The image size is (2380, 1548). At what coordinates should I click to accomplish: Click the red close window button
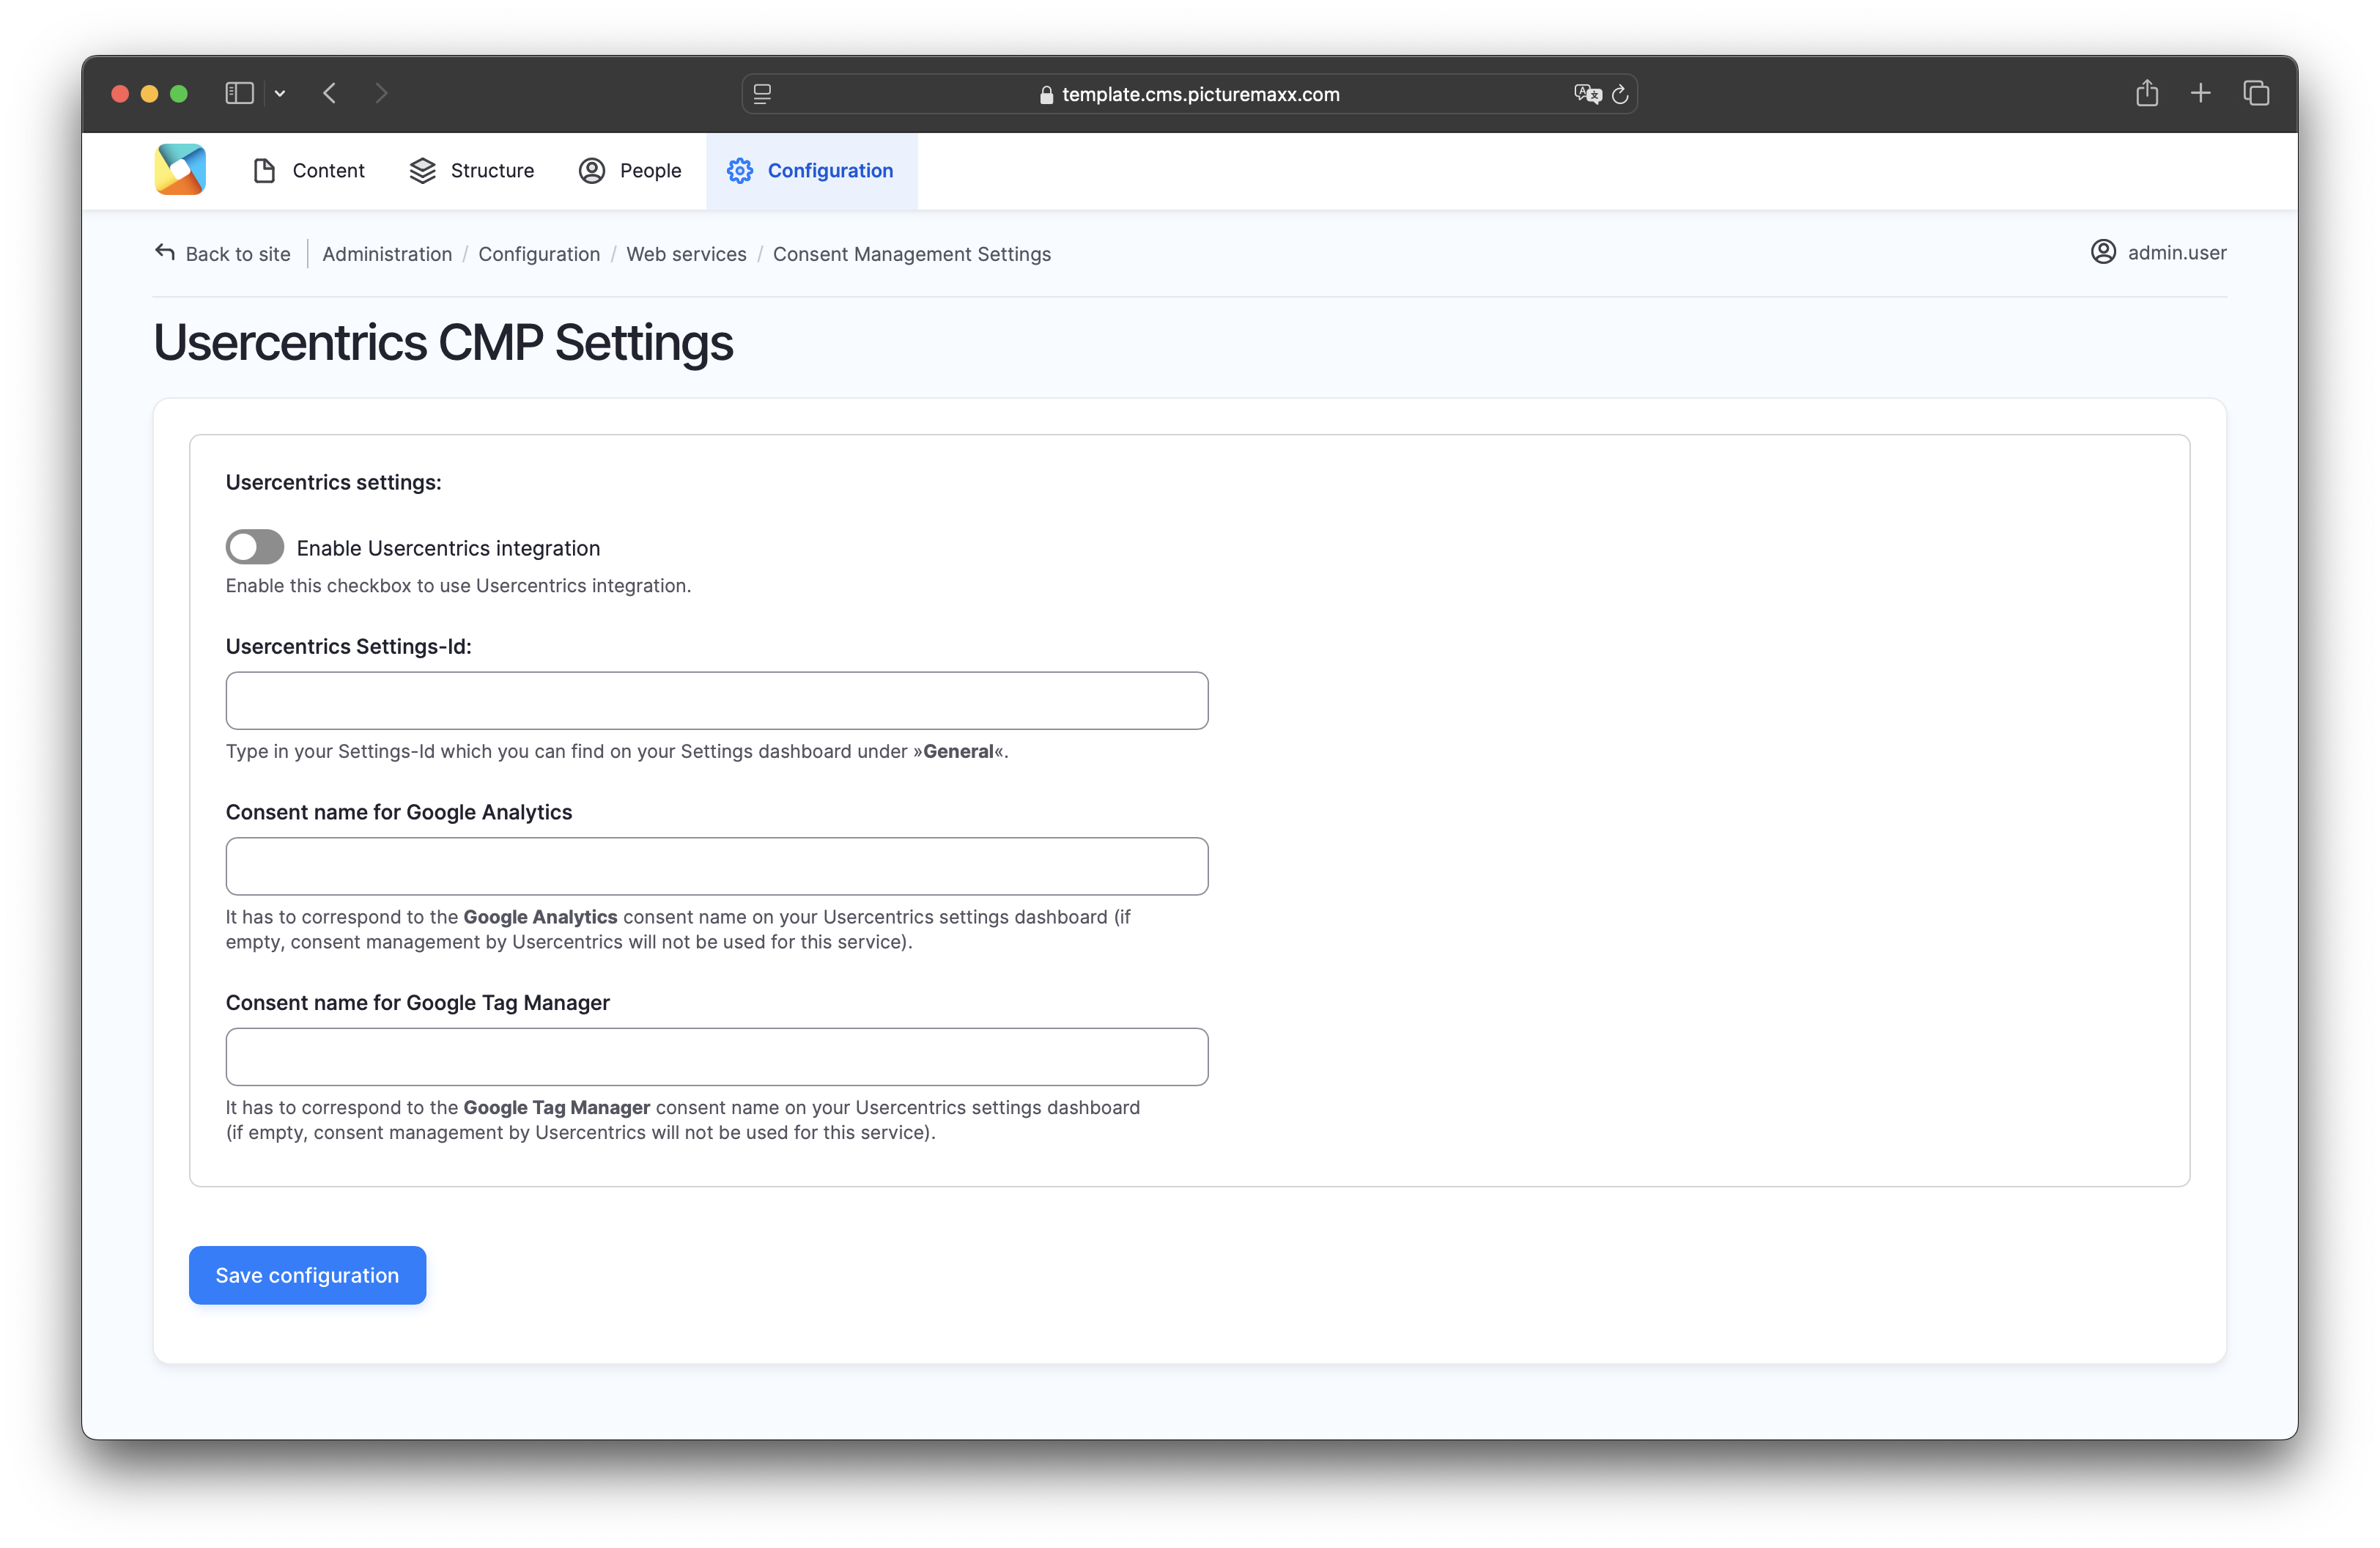pos(120,93)
